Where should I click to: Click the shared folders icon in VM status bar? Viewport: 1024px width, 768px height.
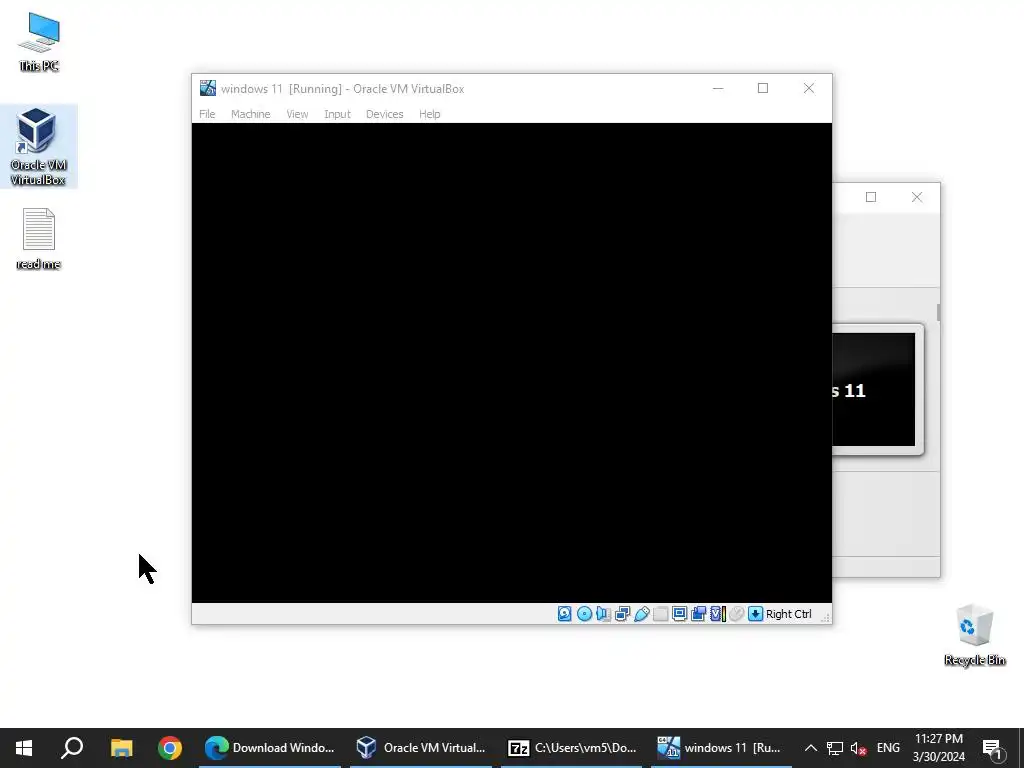click(x=660, y=614)
